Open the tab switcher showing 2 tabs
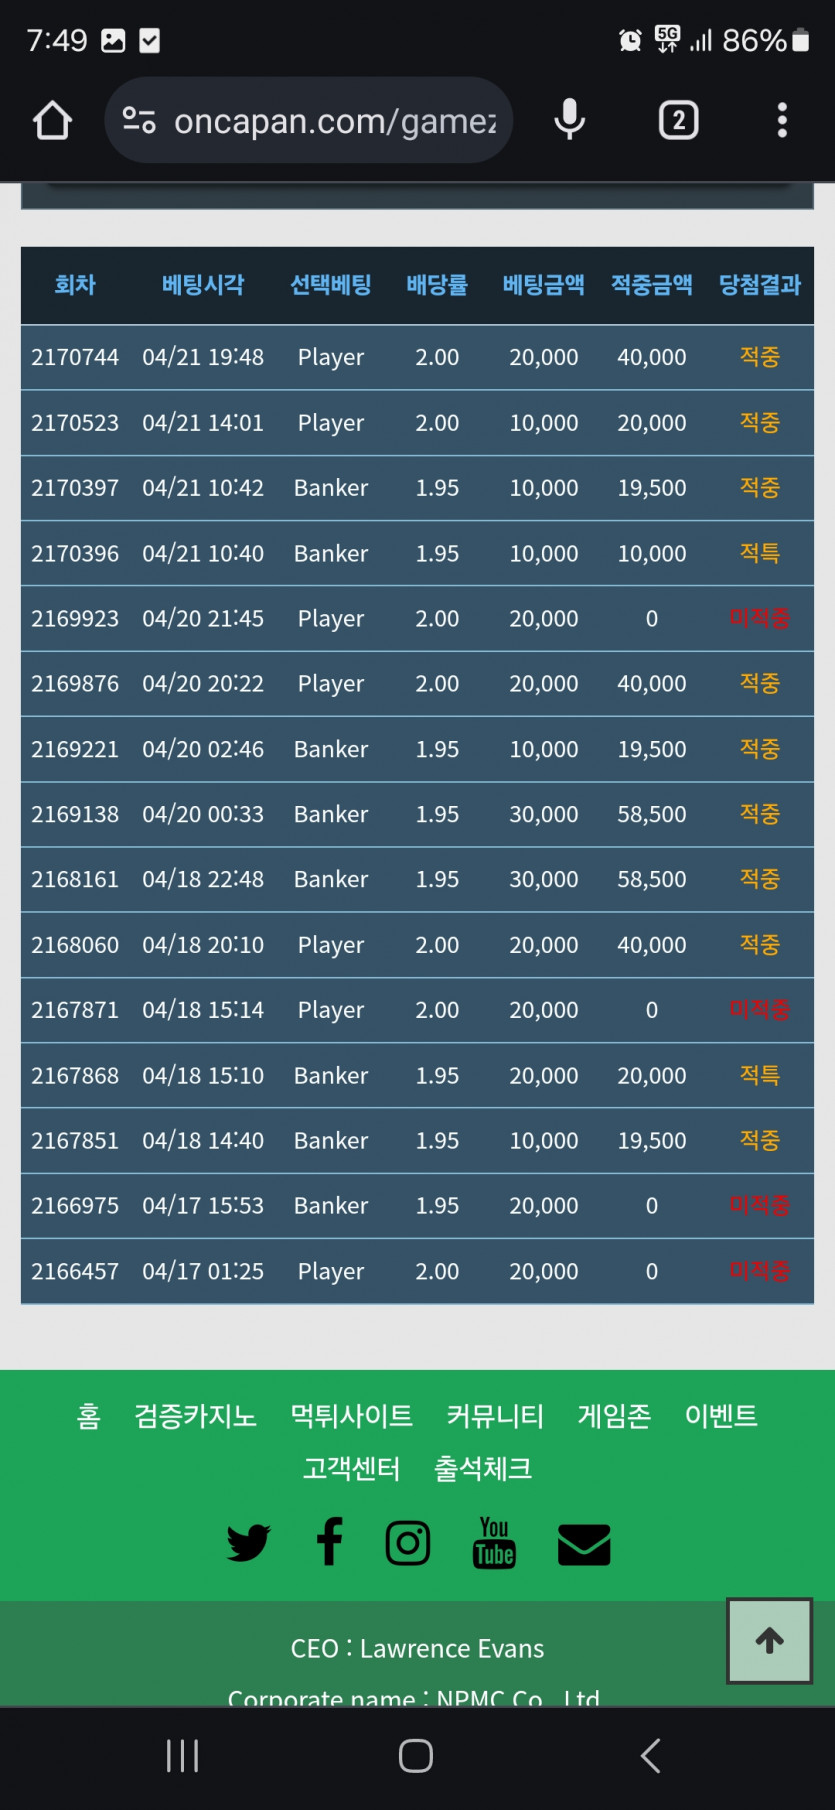The width and height of the screenshot is (835, 1810). point(678,121)
